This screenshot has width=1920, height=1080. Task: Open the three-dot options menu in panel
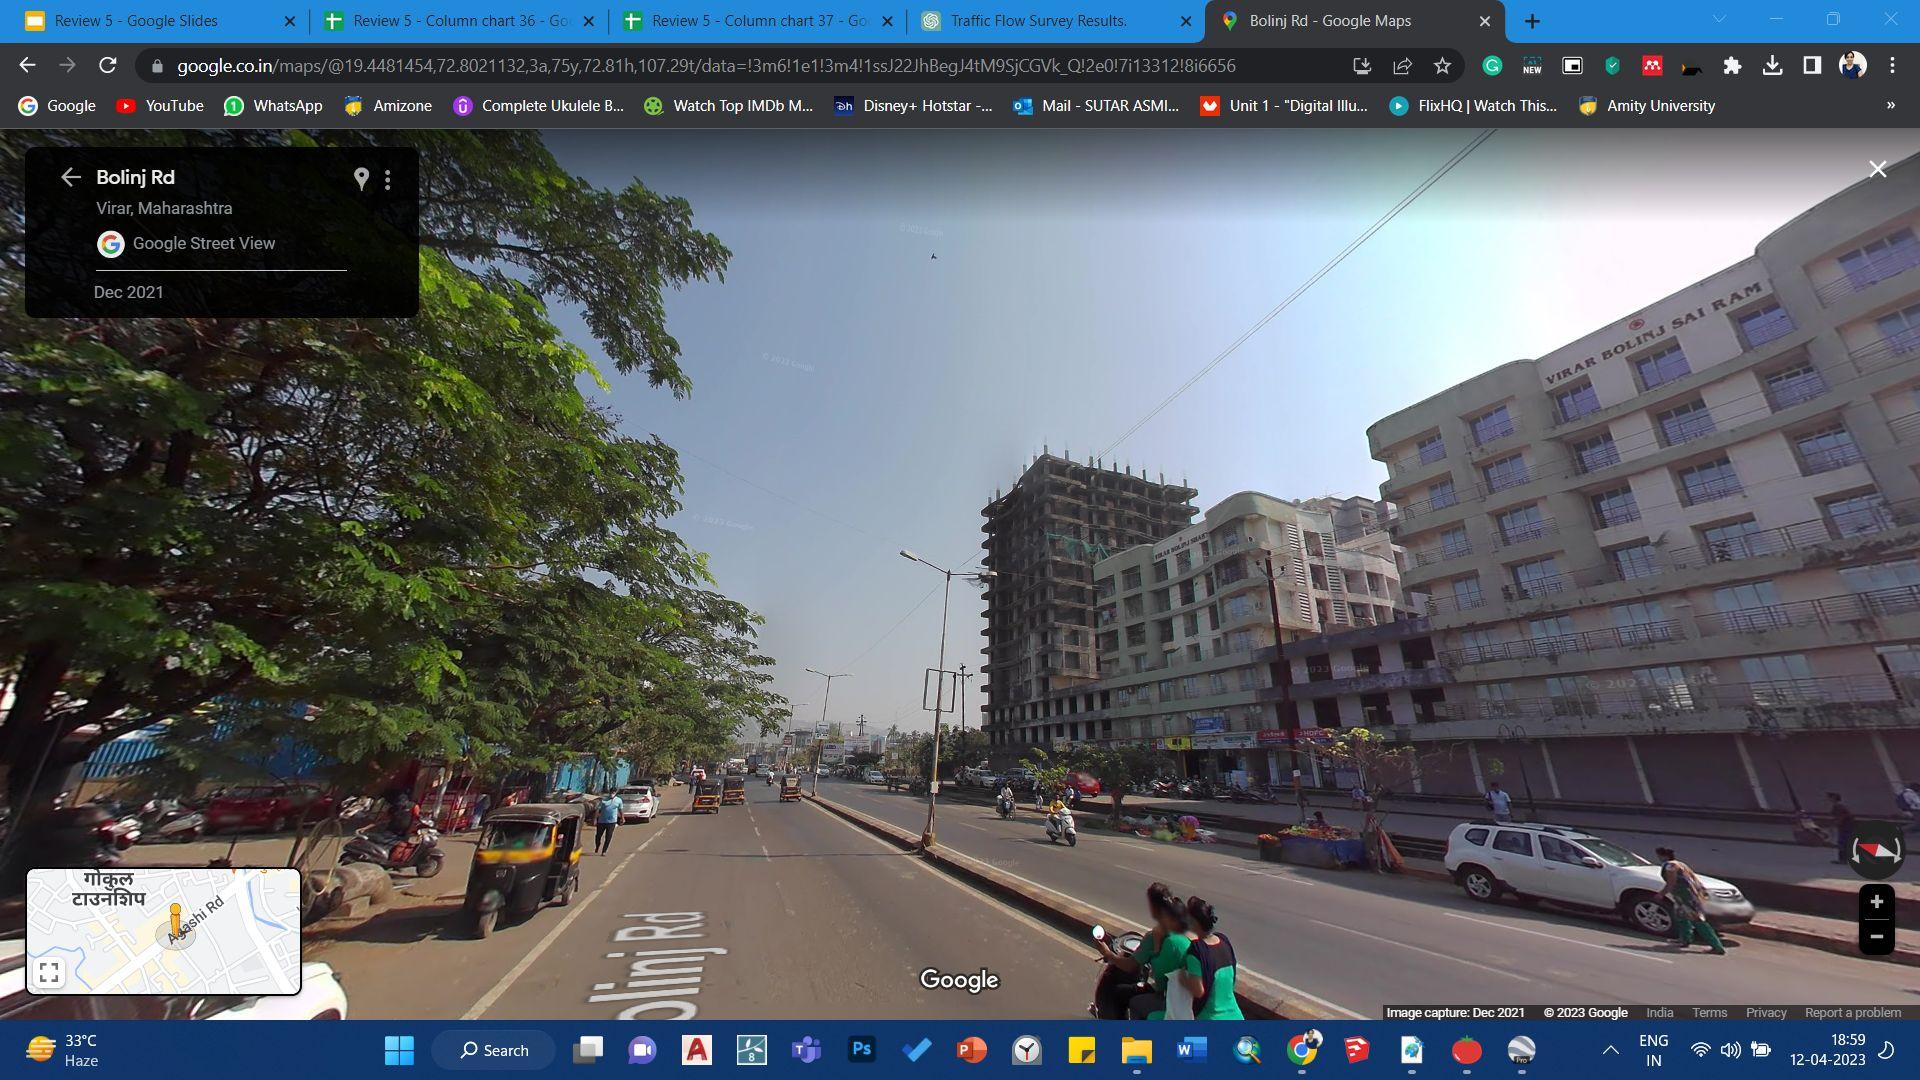coord(388,179)
